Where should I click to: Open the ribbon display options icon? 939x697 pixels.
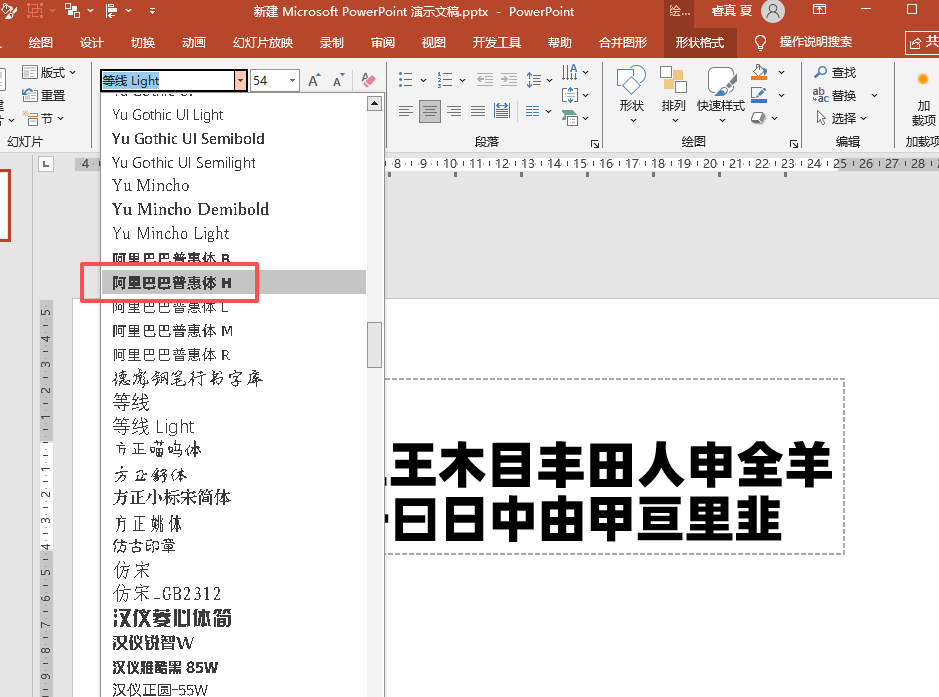[x=819, y=10]
